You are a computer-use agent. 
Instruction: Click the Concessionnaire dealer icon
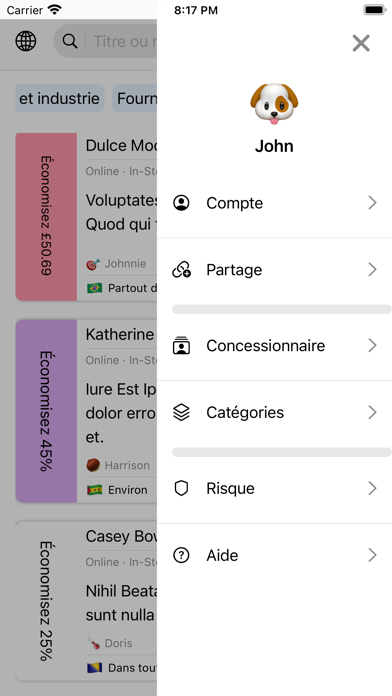(181, 346)
